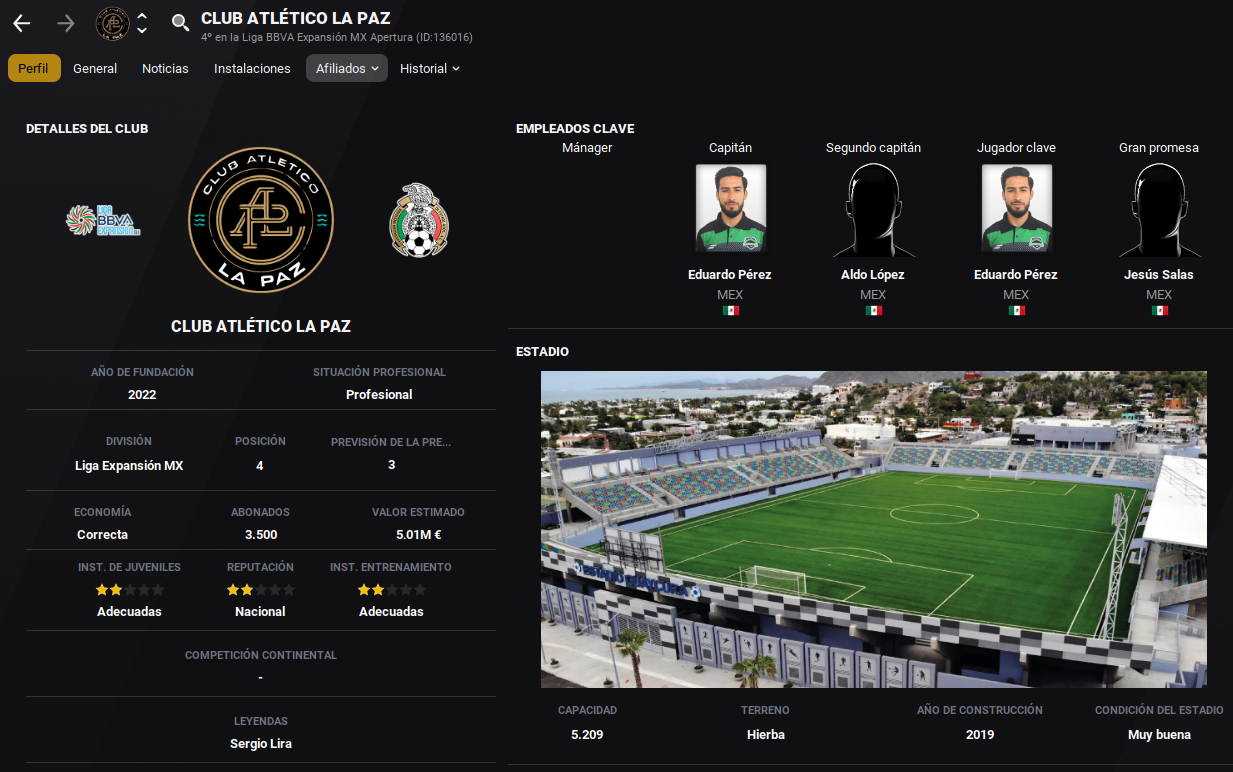Go back with the left arrow
This screenshot has width=1233, height=772.
(22, 23)
